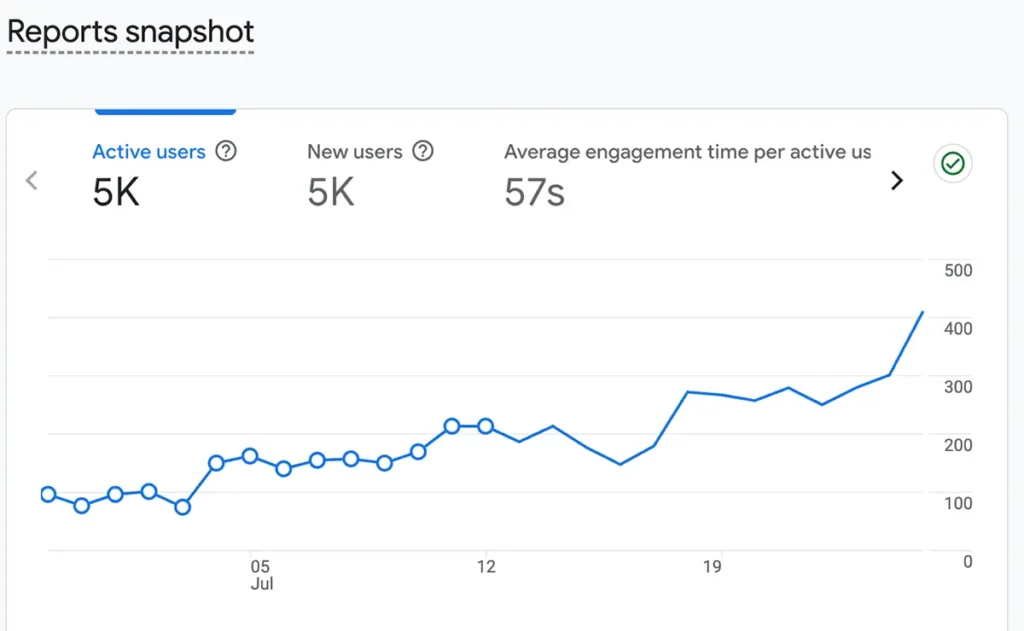
Task: Click the chart line peak near 400
Action: click(922, 313)
